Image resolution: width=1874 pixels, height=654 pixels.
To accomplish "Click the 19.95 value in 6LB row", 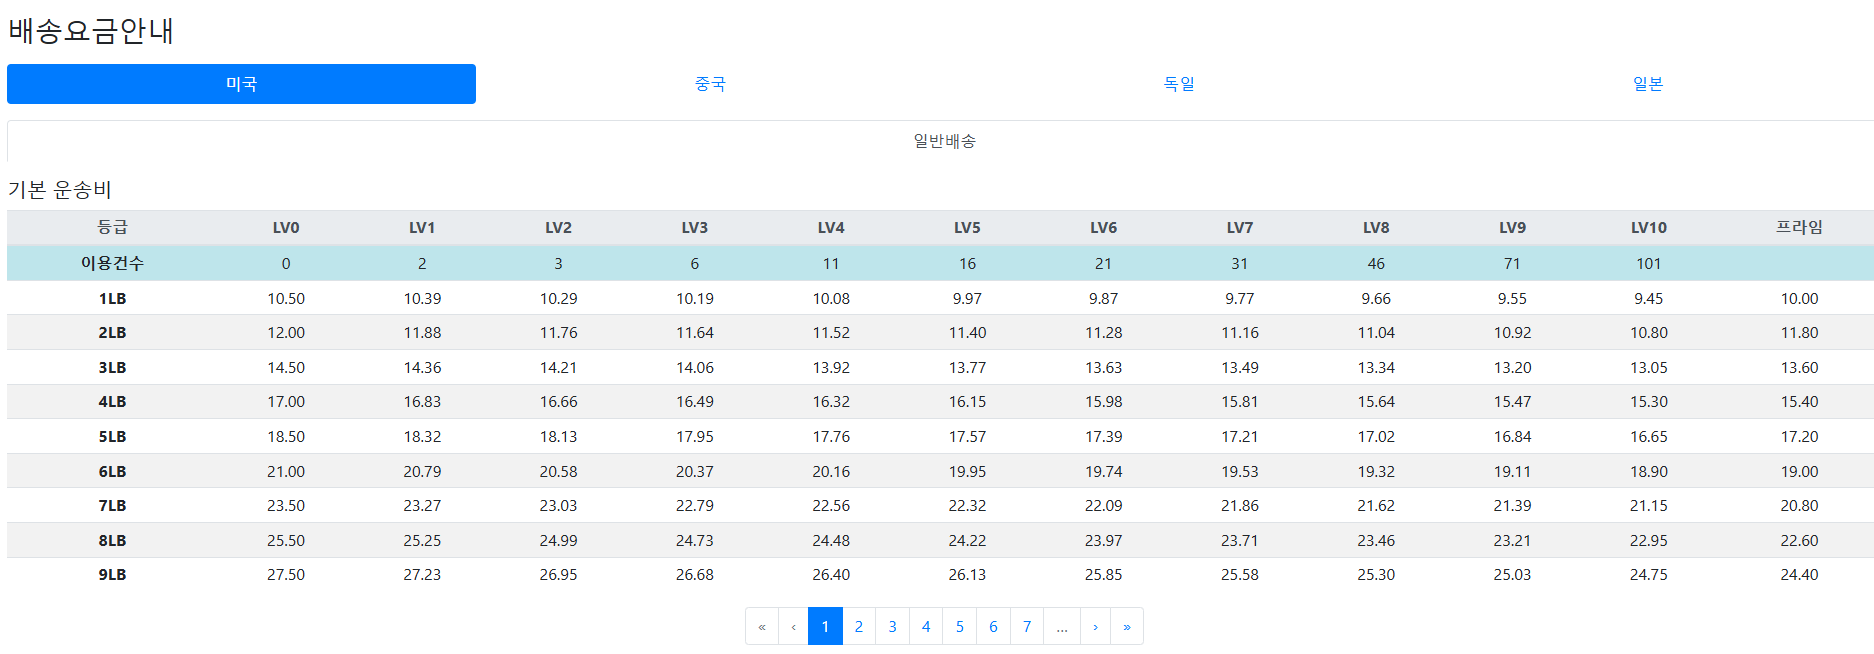I will coord(967,471).
